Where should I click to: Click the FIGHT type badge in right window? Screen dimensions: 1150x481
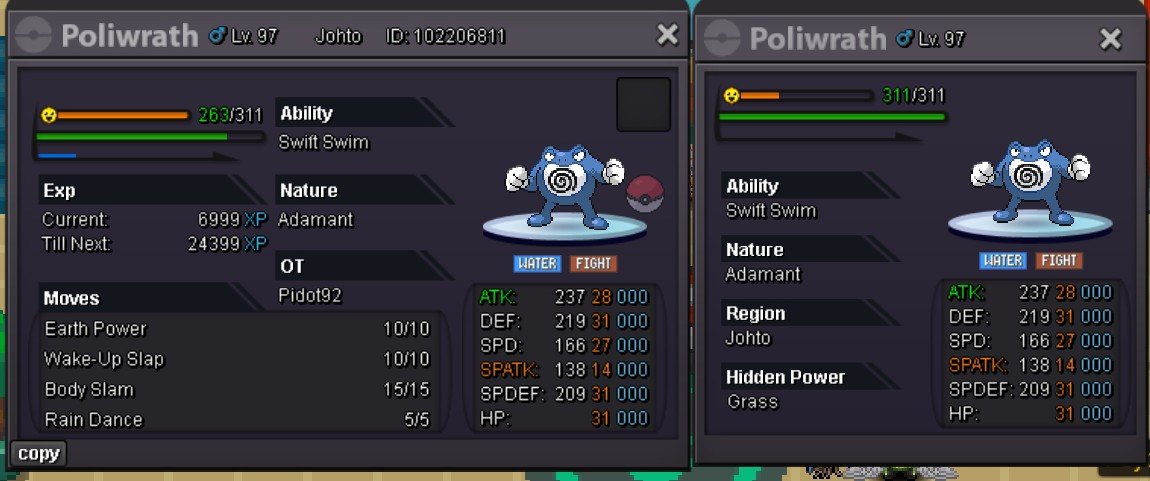pos(1059,260)
